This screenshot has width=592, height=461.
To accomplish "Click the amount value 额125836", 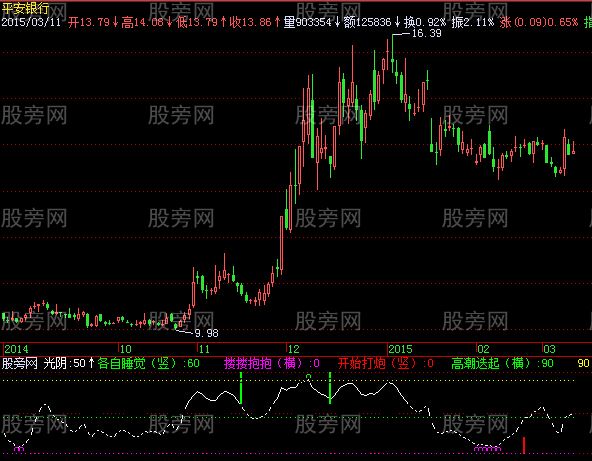I will [367, 22].
